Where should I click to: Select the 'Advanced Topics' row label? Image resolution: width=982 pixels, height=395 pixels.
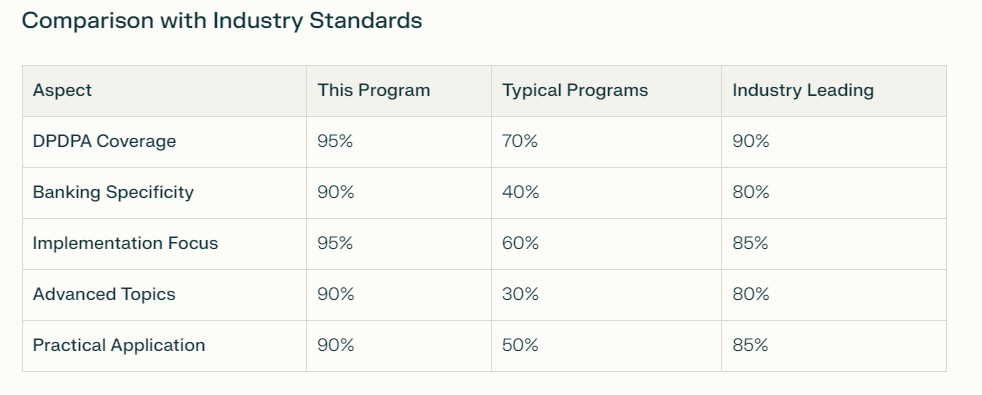point(104,294)
